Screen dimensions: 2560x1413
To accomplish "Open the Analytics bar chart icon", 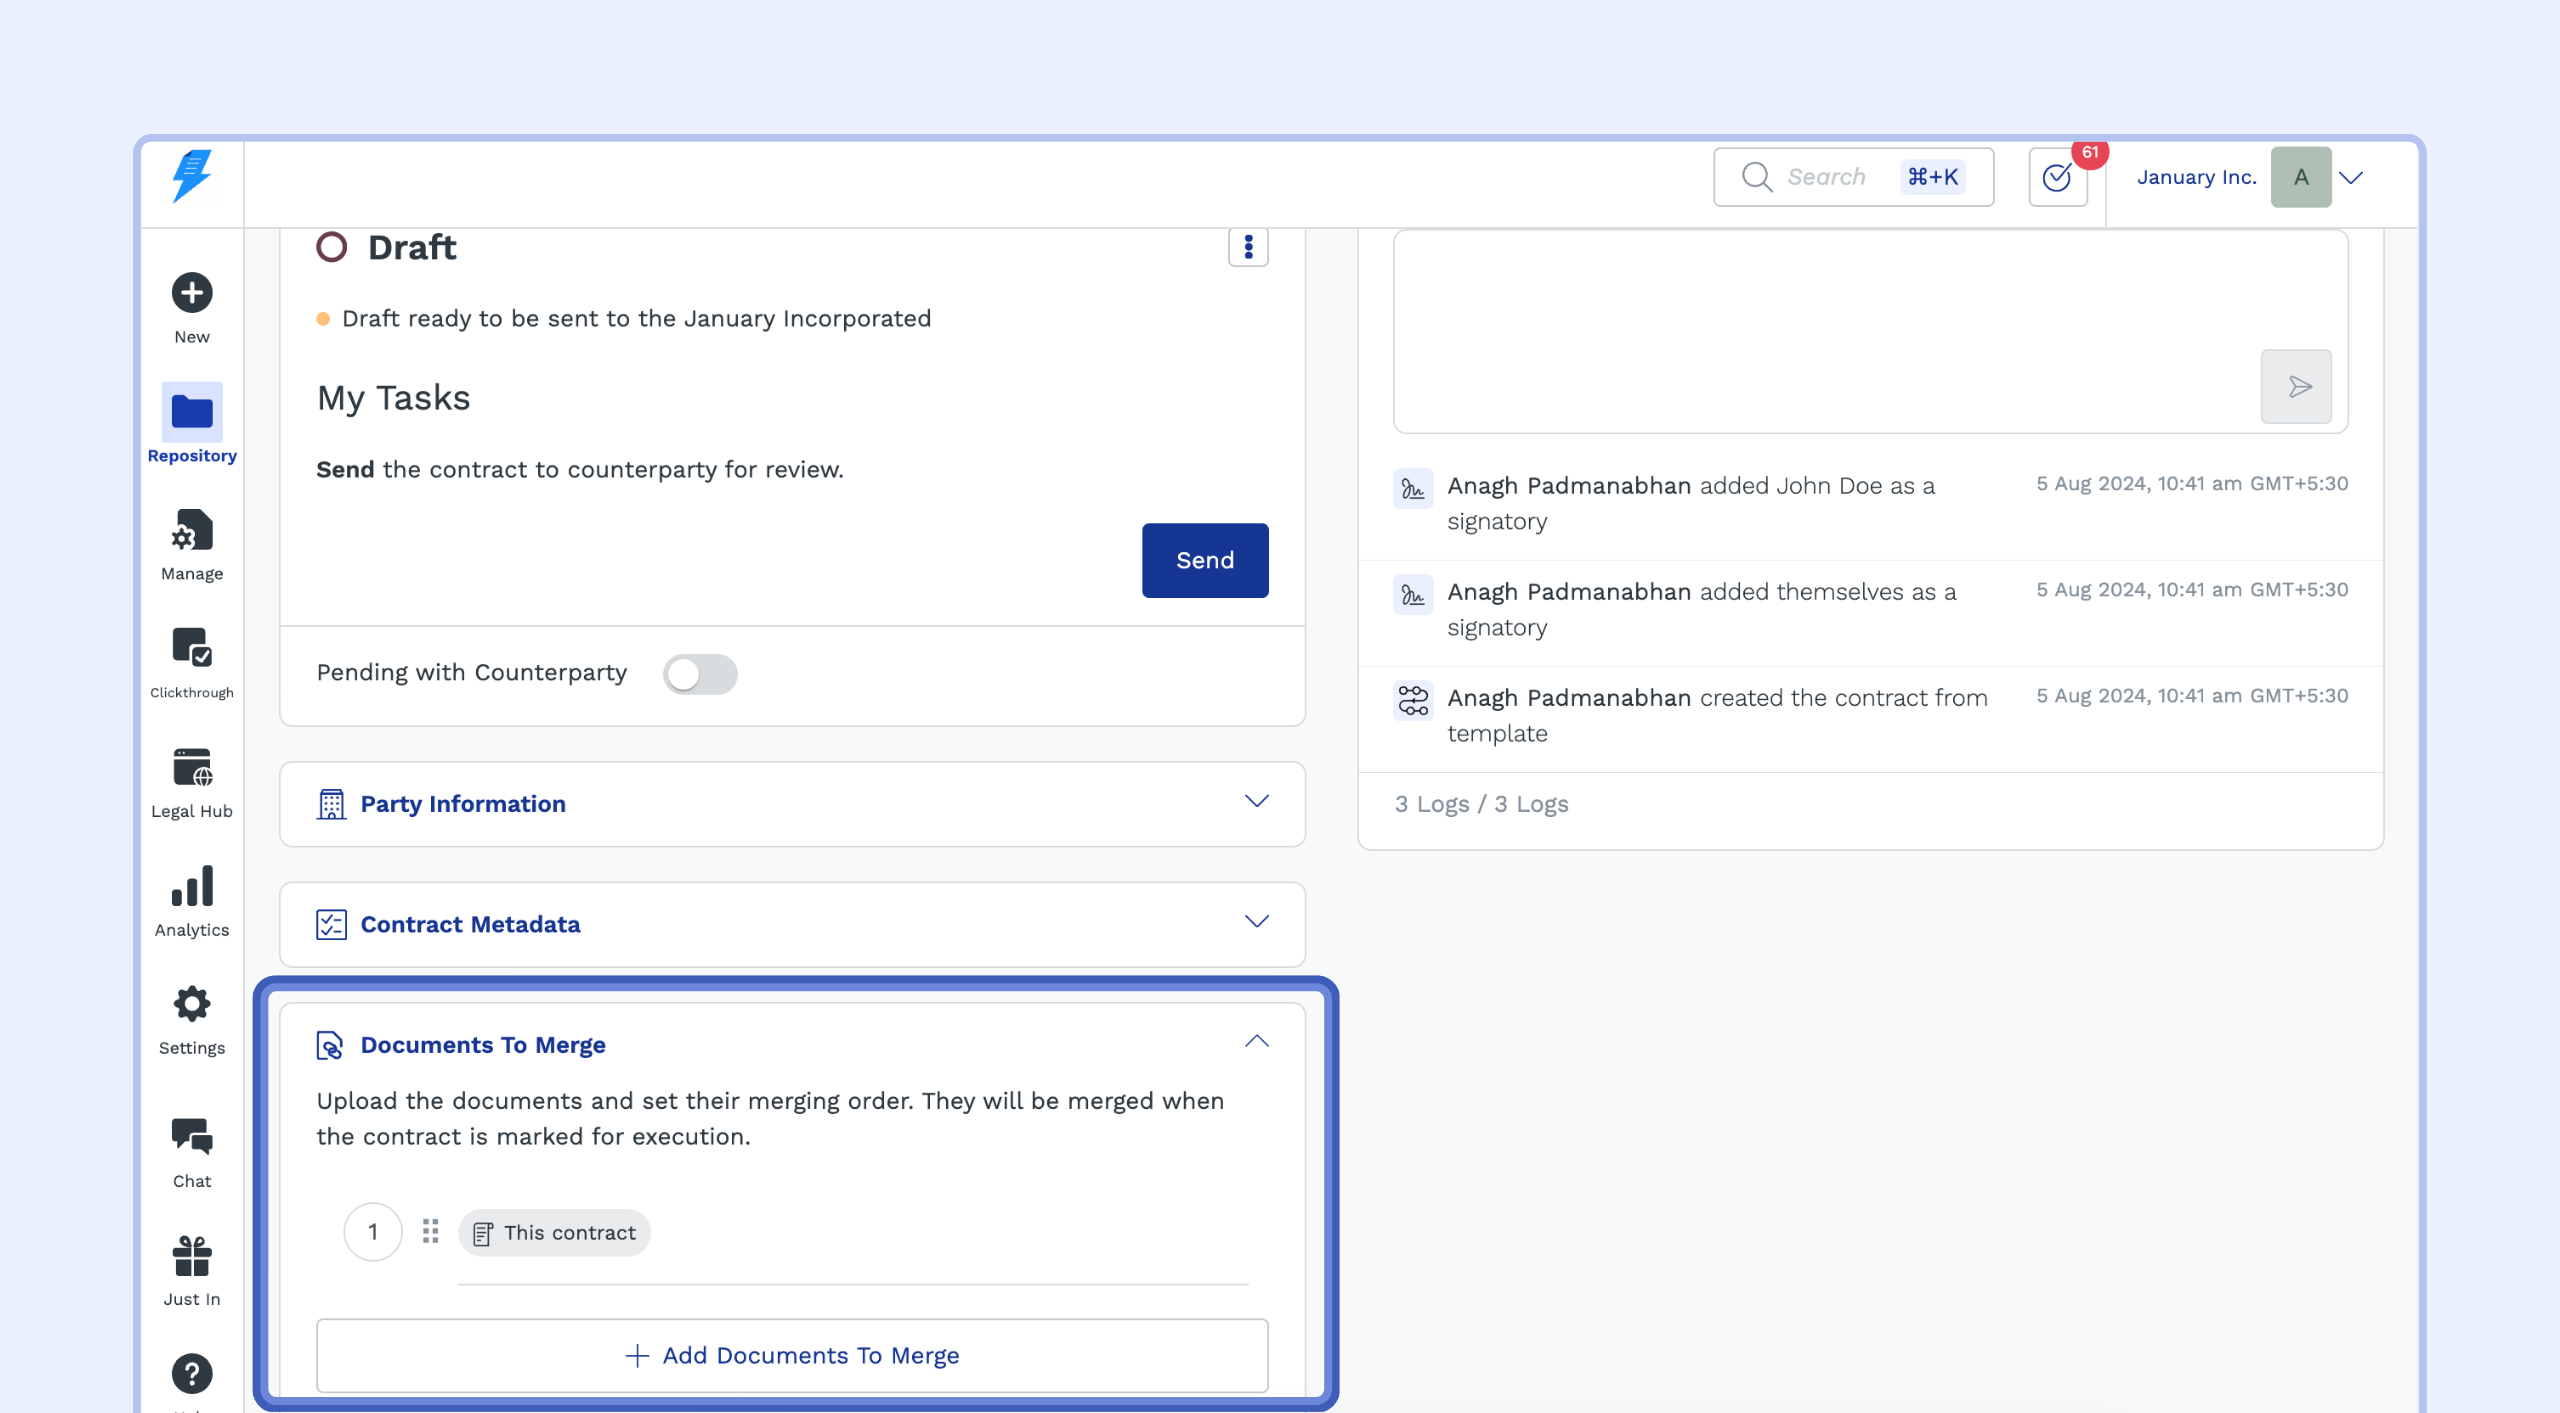I will 191,887.
